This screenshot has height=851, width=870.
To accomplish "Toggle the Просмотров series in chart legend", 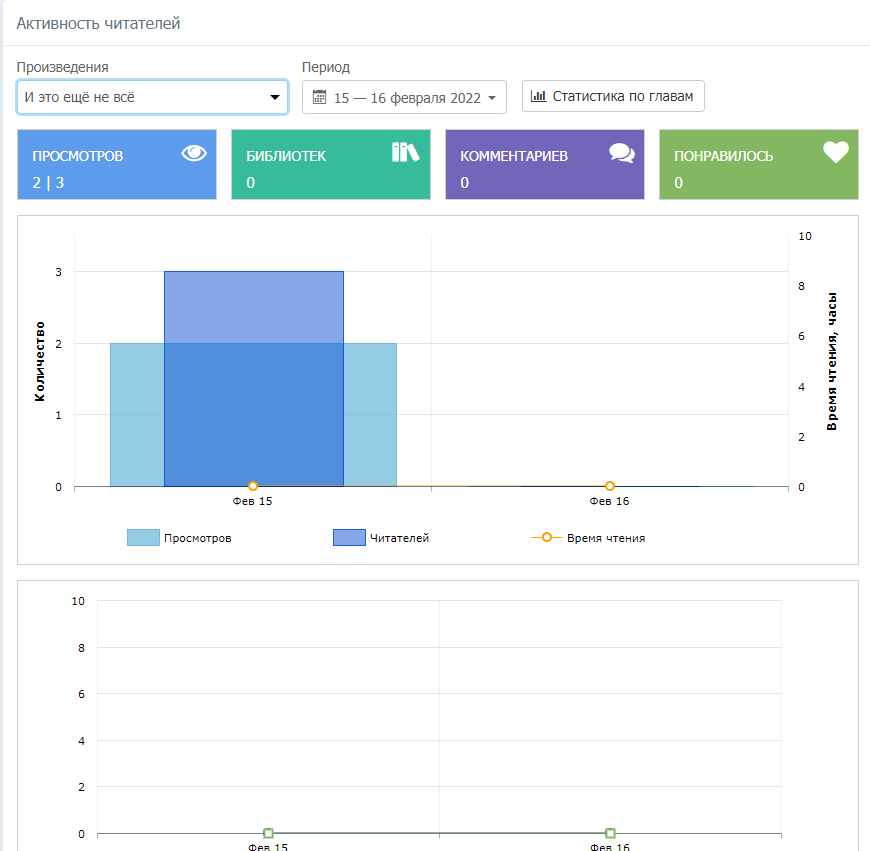I will coord(197,538).
